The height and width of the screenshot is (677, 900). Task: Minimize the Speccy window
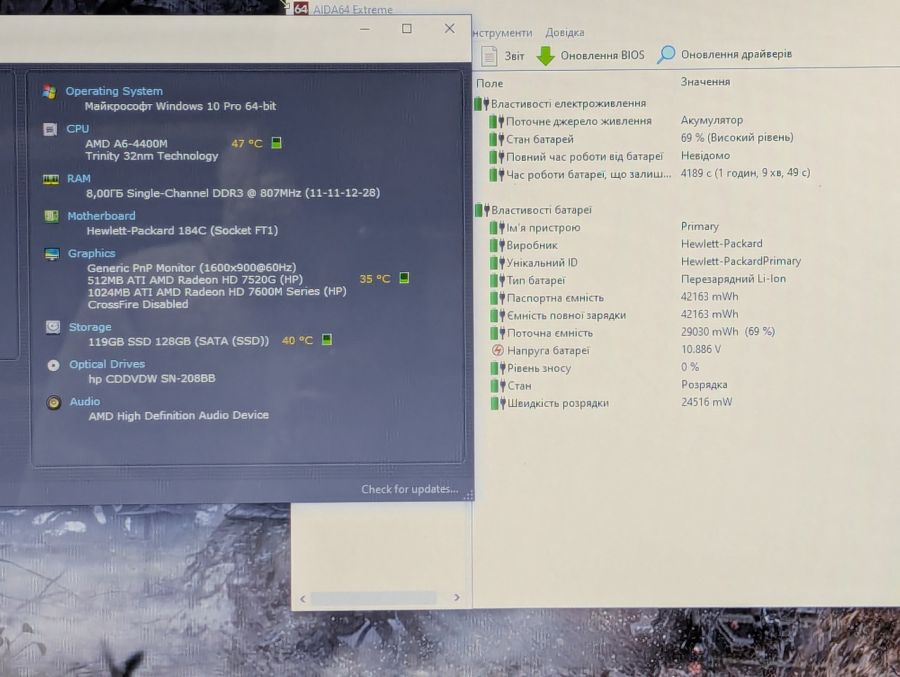[364, 29]
